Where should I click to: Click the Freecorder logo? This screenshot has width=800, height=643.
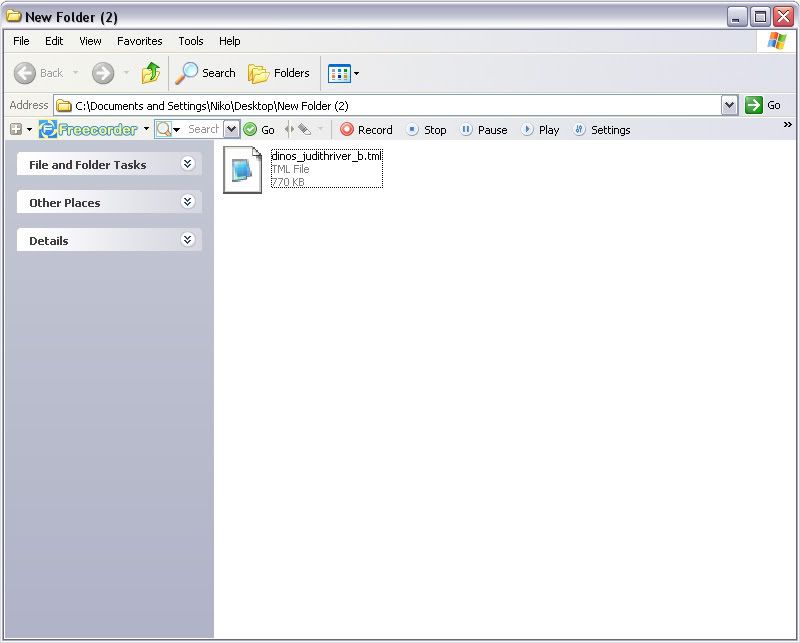tap(89, 130)
